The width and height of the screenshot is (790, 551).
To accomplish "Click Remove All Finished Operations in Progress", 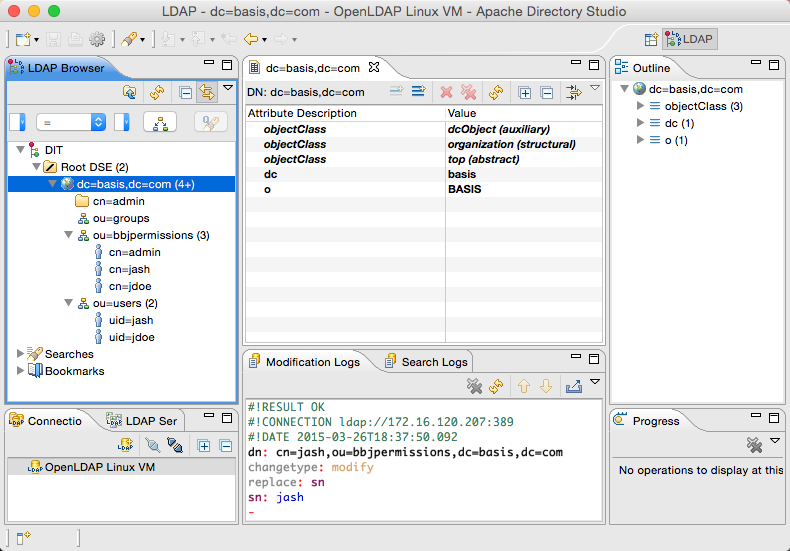I will 754,445.
